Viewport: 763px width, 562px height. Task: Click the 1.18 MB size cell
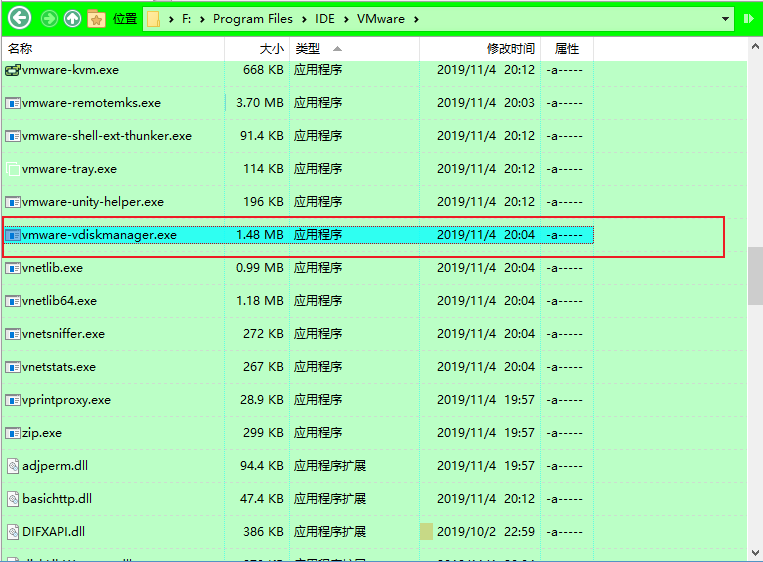point(260,301)
